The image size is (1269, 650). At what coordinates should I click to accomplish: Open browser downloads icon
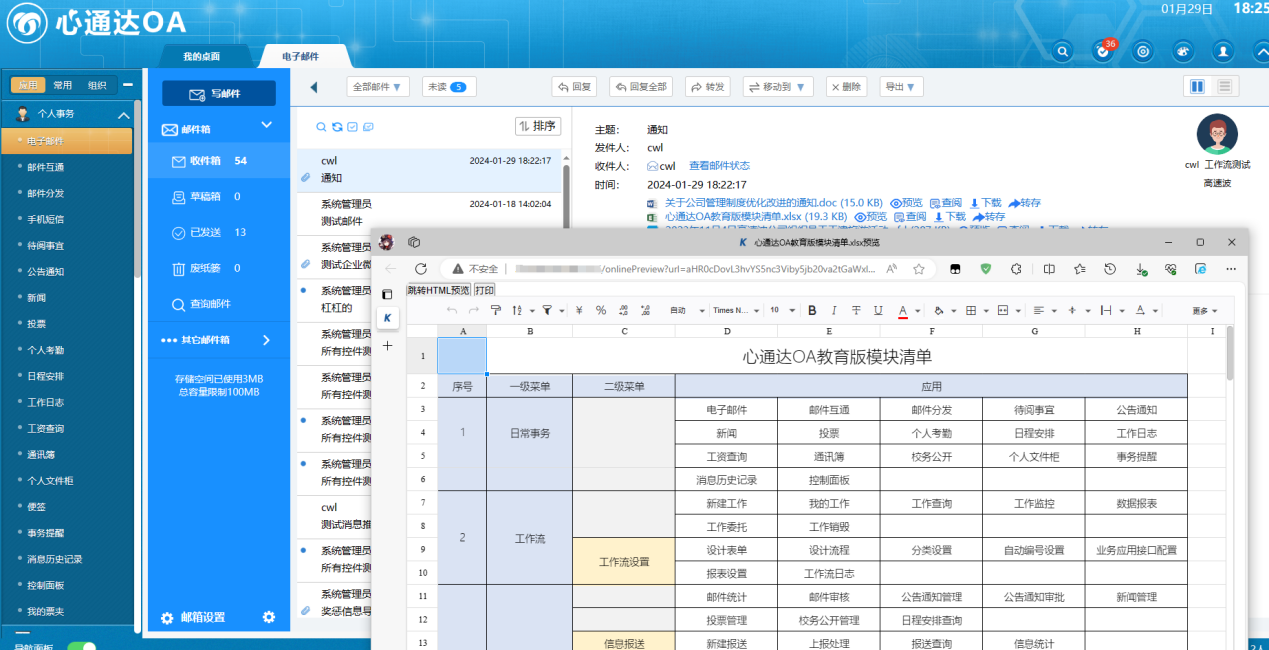pos(1141,269)
